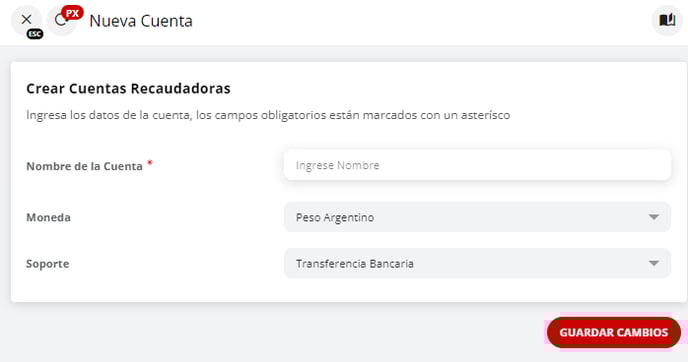Click the Nueva Cuenta title
This screenshot has height=362, width=688.
click(x=141, y=21)
